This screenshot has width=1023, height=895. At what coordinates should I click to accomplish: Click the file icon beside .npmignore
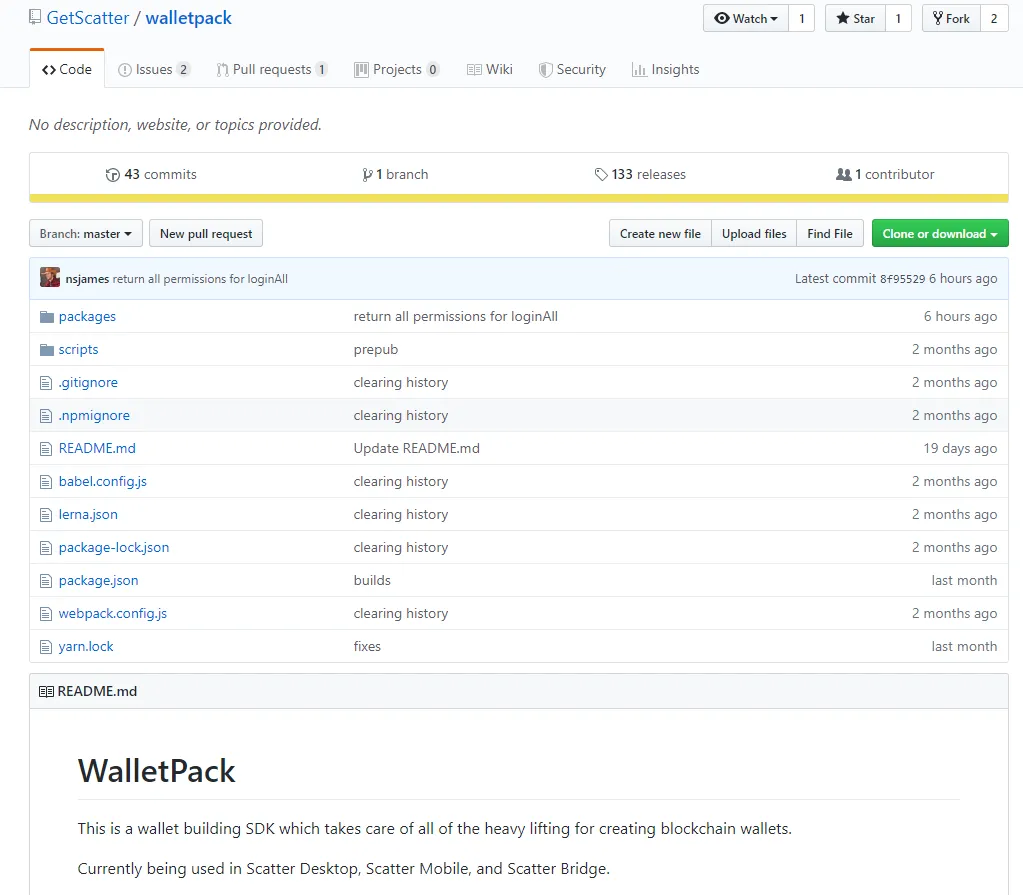point(46,416)
